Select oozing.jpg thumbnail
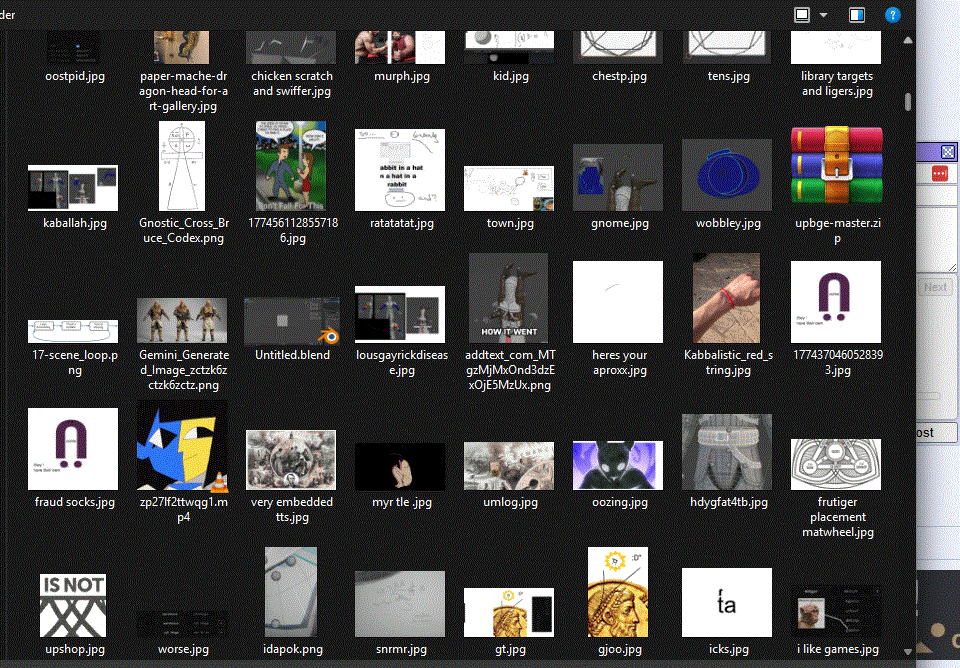Image resolution: width=960 pixels, height=668 pixels. (618, 465)
